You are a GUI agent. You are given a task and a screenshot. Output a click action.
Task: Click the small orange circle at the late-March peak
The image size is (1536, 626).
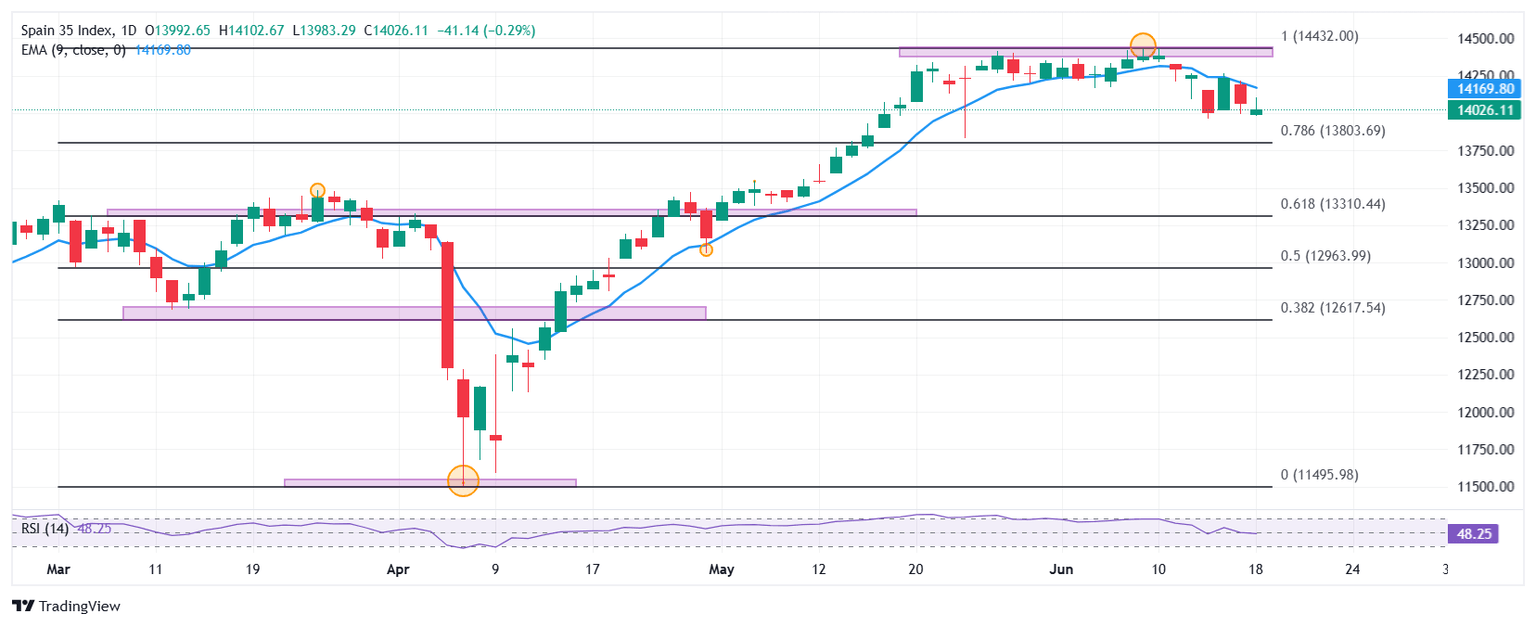coord(317,190)
